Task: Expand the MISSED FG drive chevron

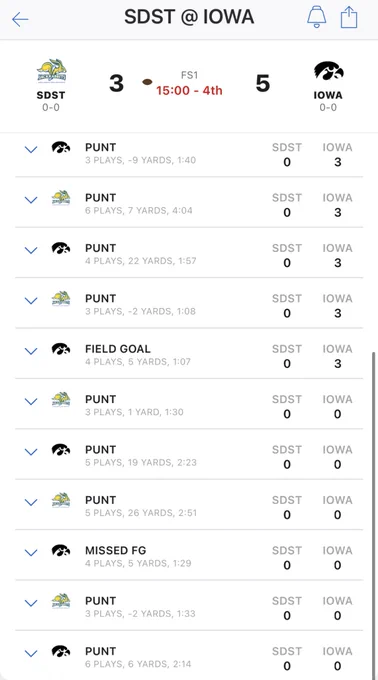Action: [x=31, y=552]
